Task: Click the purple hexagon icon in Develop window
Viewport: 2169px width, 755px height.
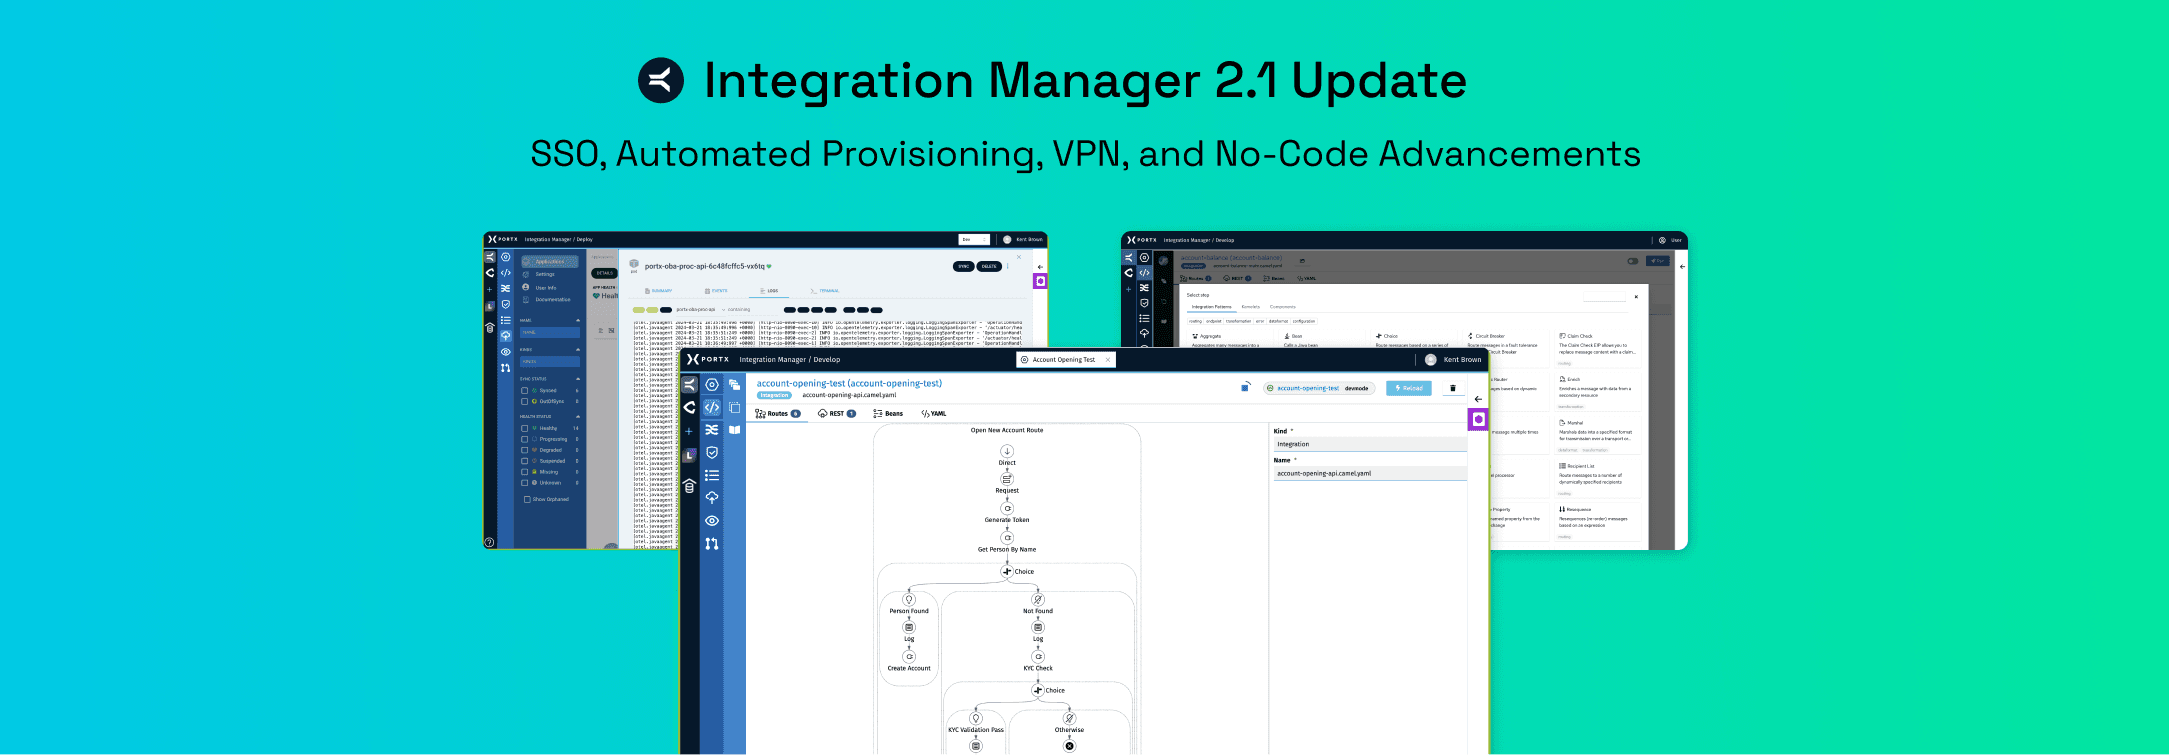Action: (1478, 419)
